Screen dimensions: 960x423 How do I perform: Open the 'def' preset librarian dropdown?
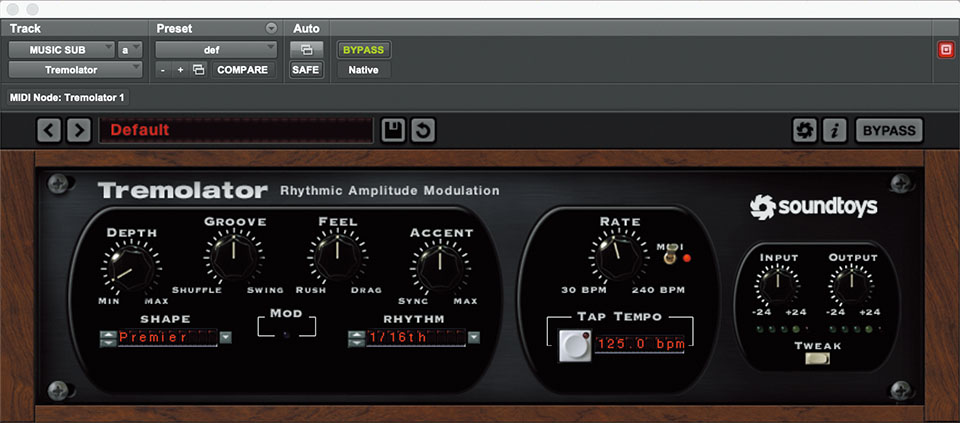click(x=216, y=50)
